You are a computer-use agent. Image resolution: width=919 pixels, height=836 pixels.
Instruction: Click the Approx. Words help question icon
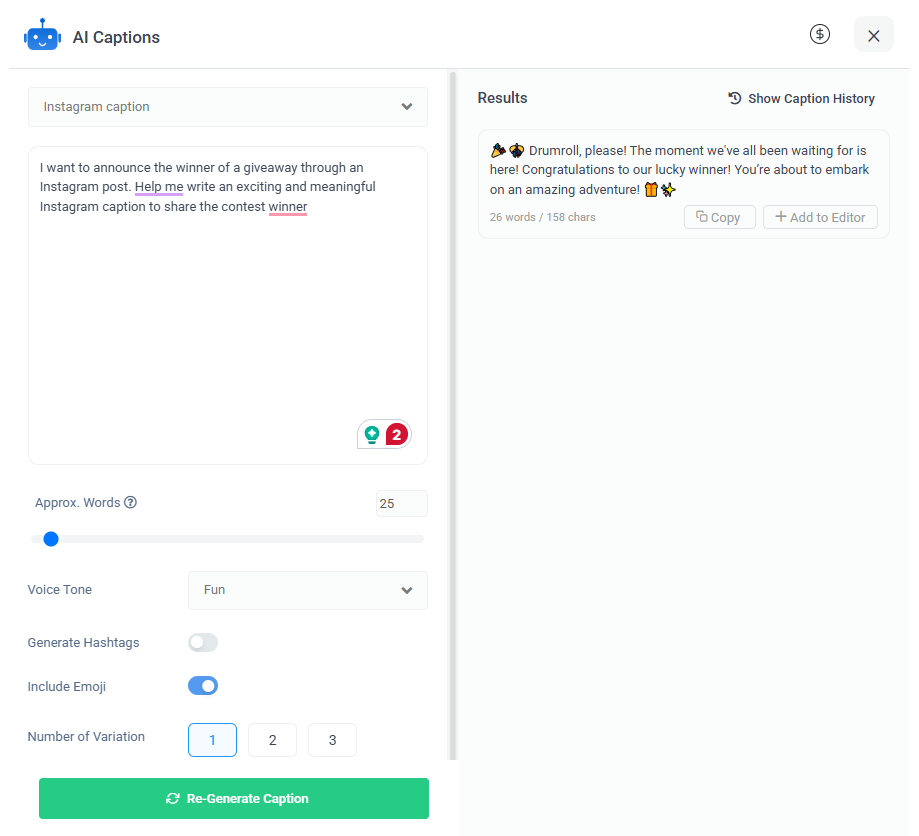point(131,502)
